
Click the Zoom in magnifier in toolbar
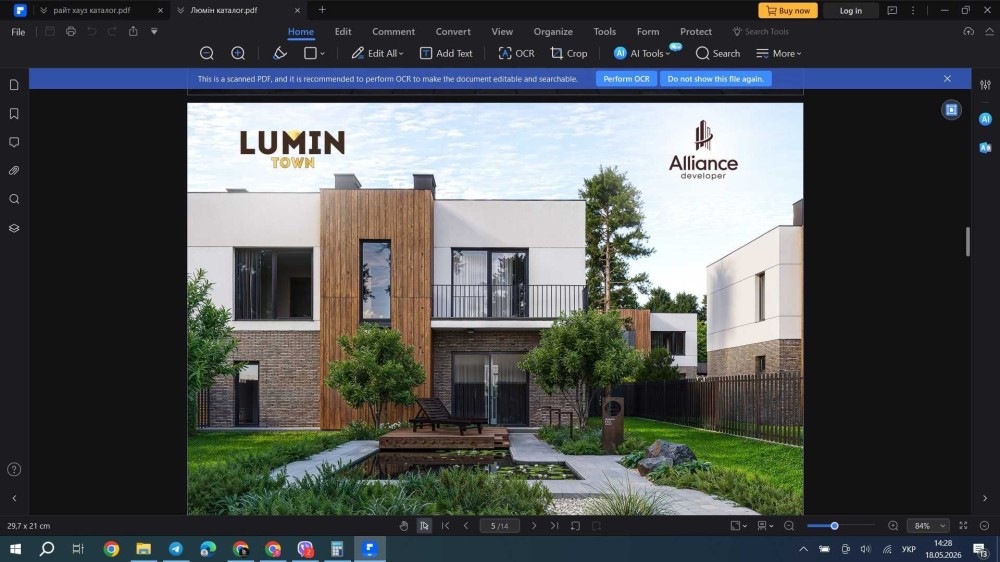238,54
